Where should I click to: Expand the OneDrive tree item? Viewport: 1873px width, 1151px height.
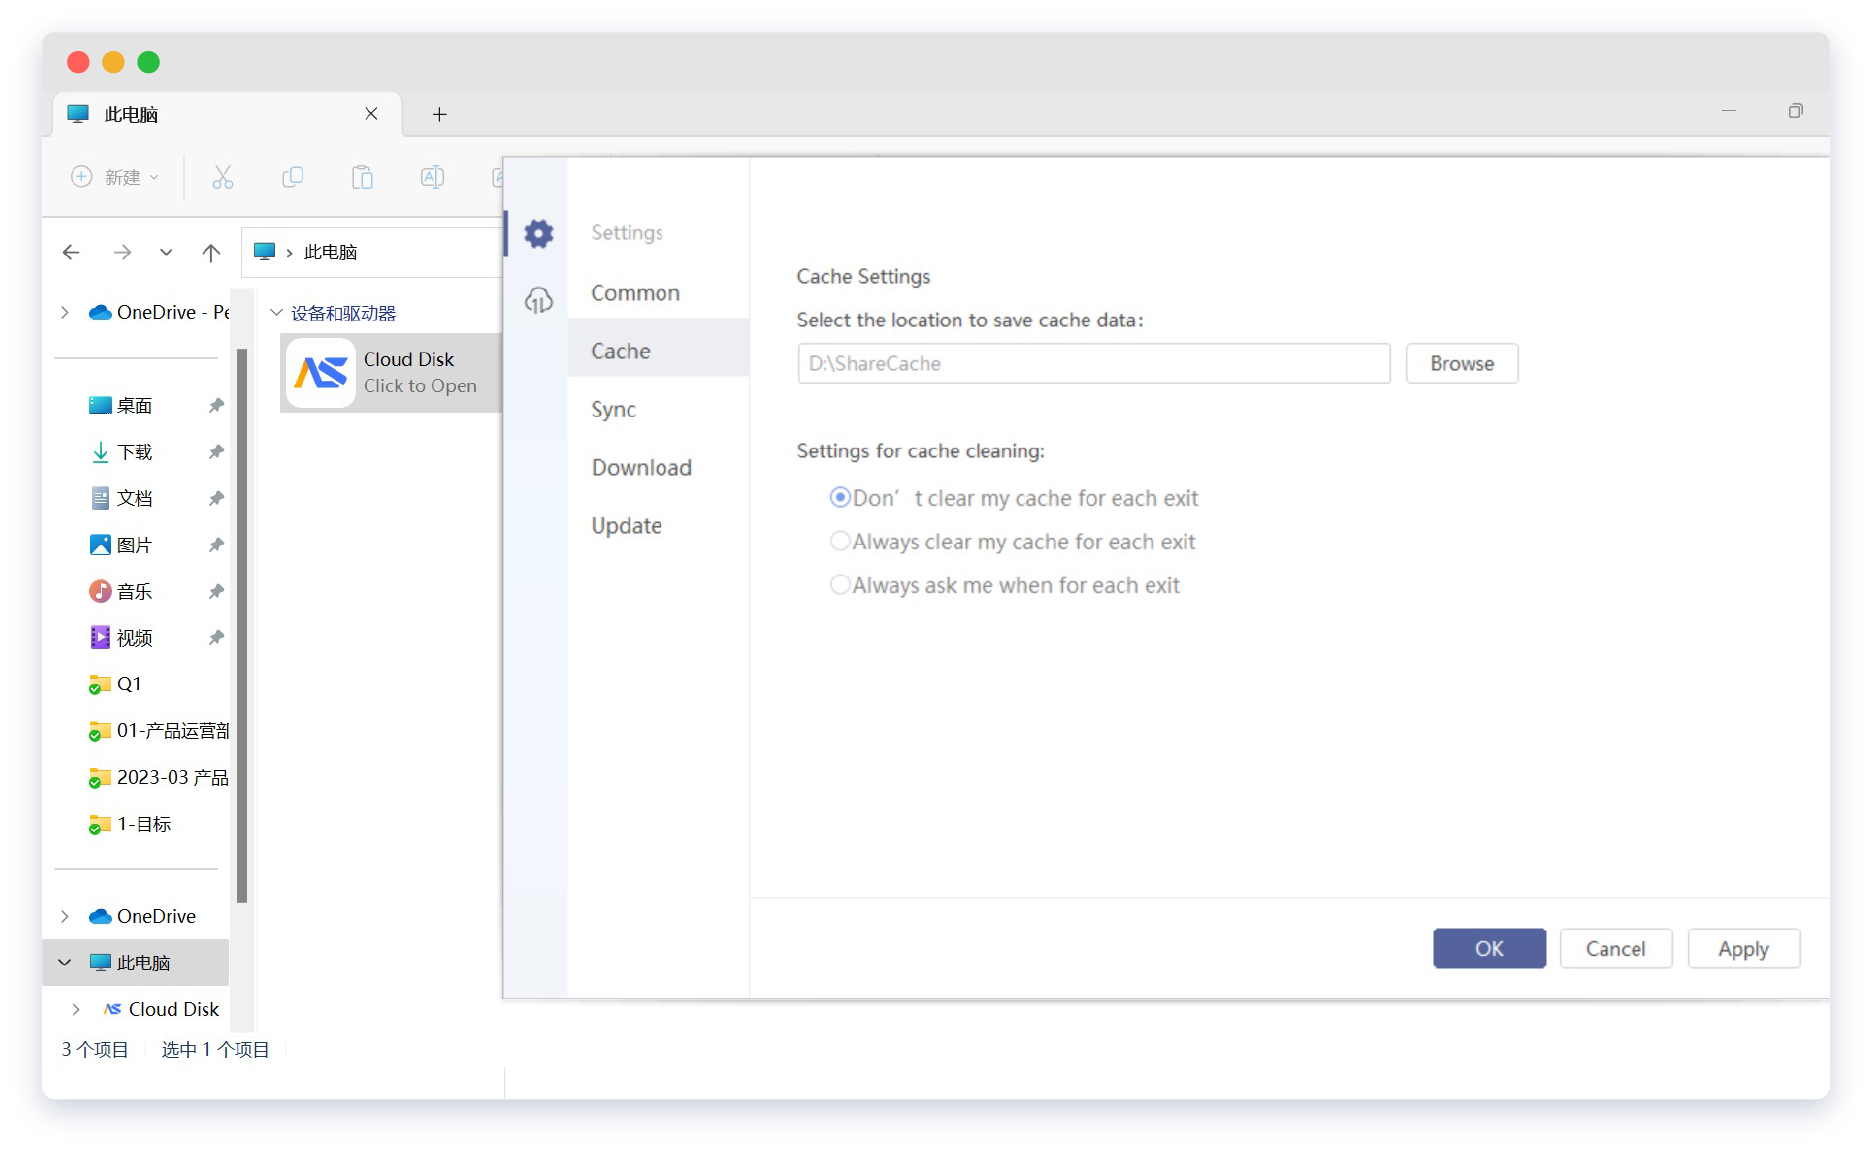(x=64, y=915)
